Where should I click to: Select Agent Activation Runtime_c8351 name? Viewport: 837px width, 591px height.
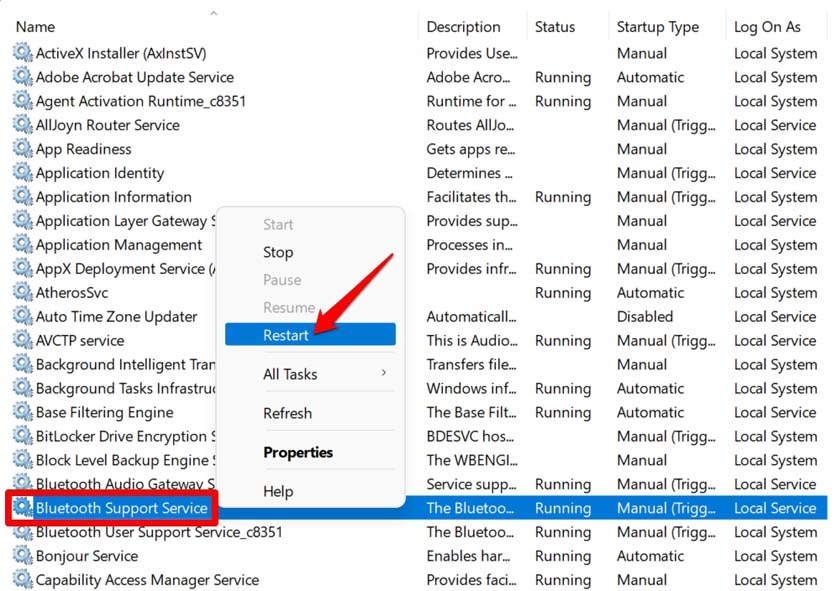pos(141,101)
